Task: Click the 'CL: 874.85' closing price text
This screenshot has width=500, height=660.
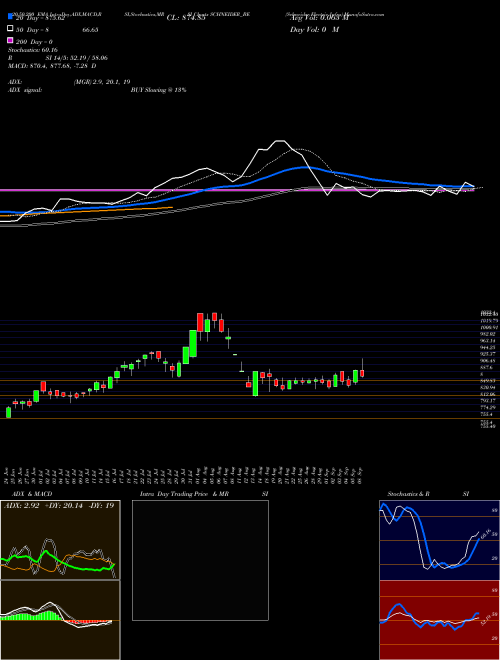Action: coord(186,18)
